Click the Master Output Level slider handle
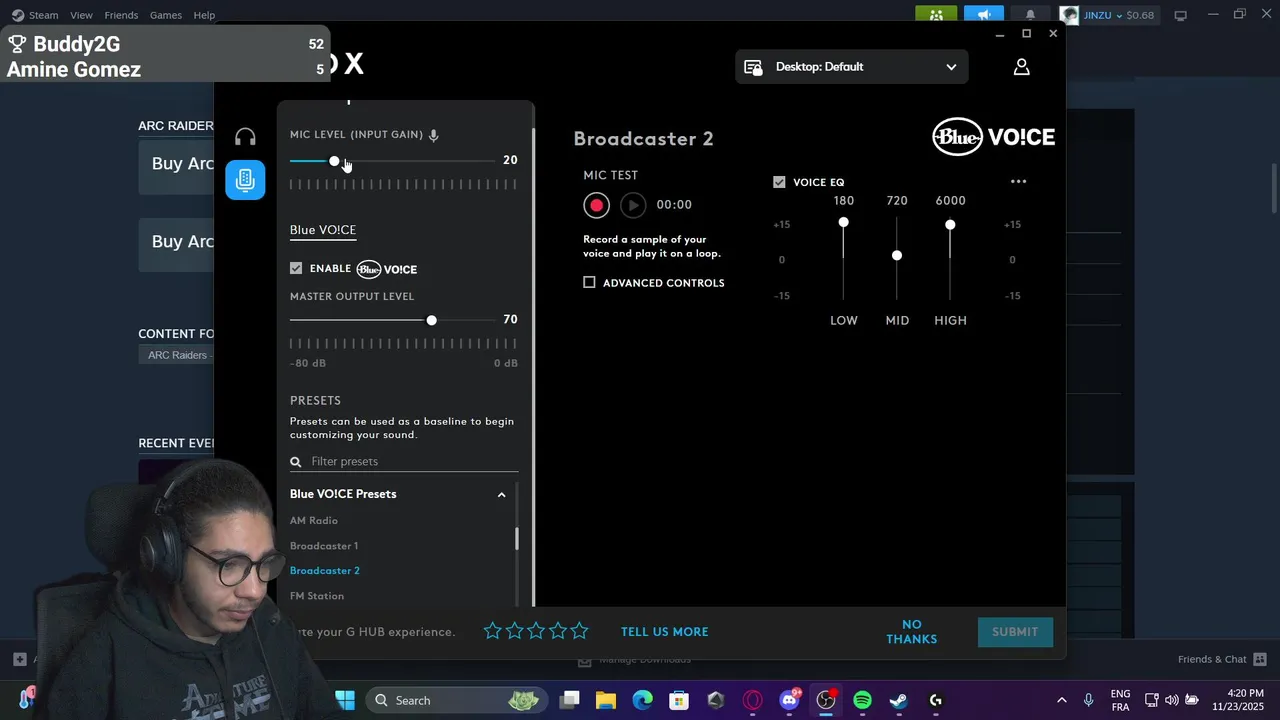Viewport: 1280px width, 720px height. pos(431,320)
